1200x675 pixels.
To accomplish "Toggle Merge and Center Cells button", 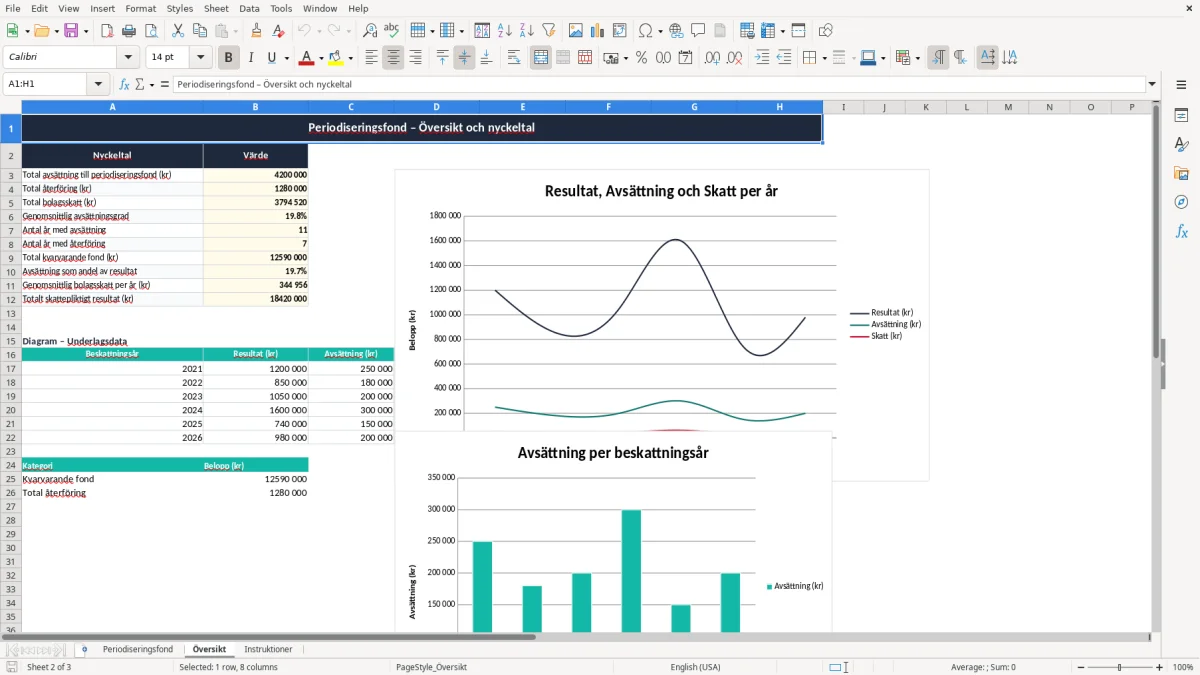I will click(x=541, y=58).
